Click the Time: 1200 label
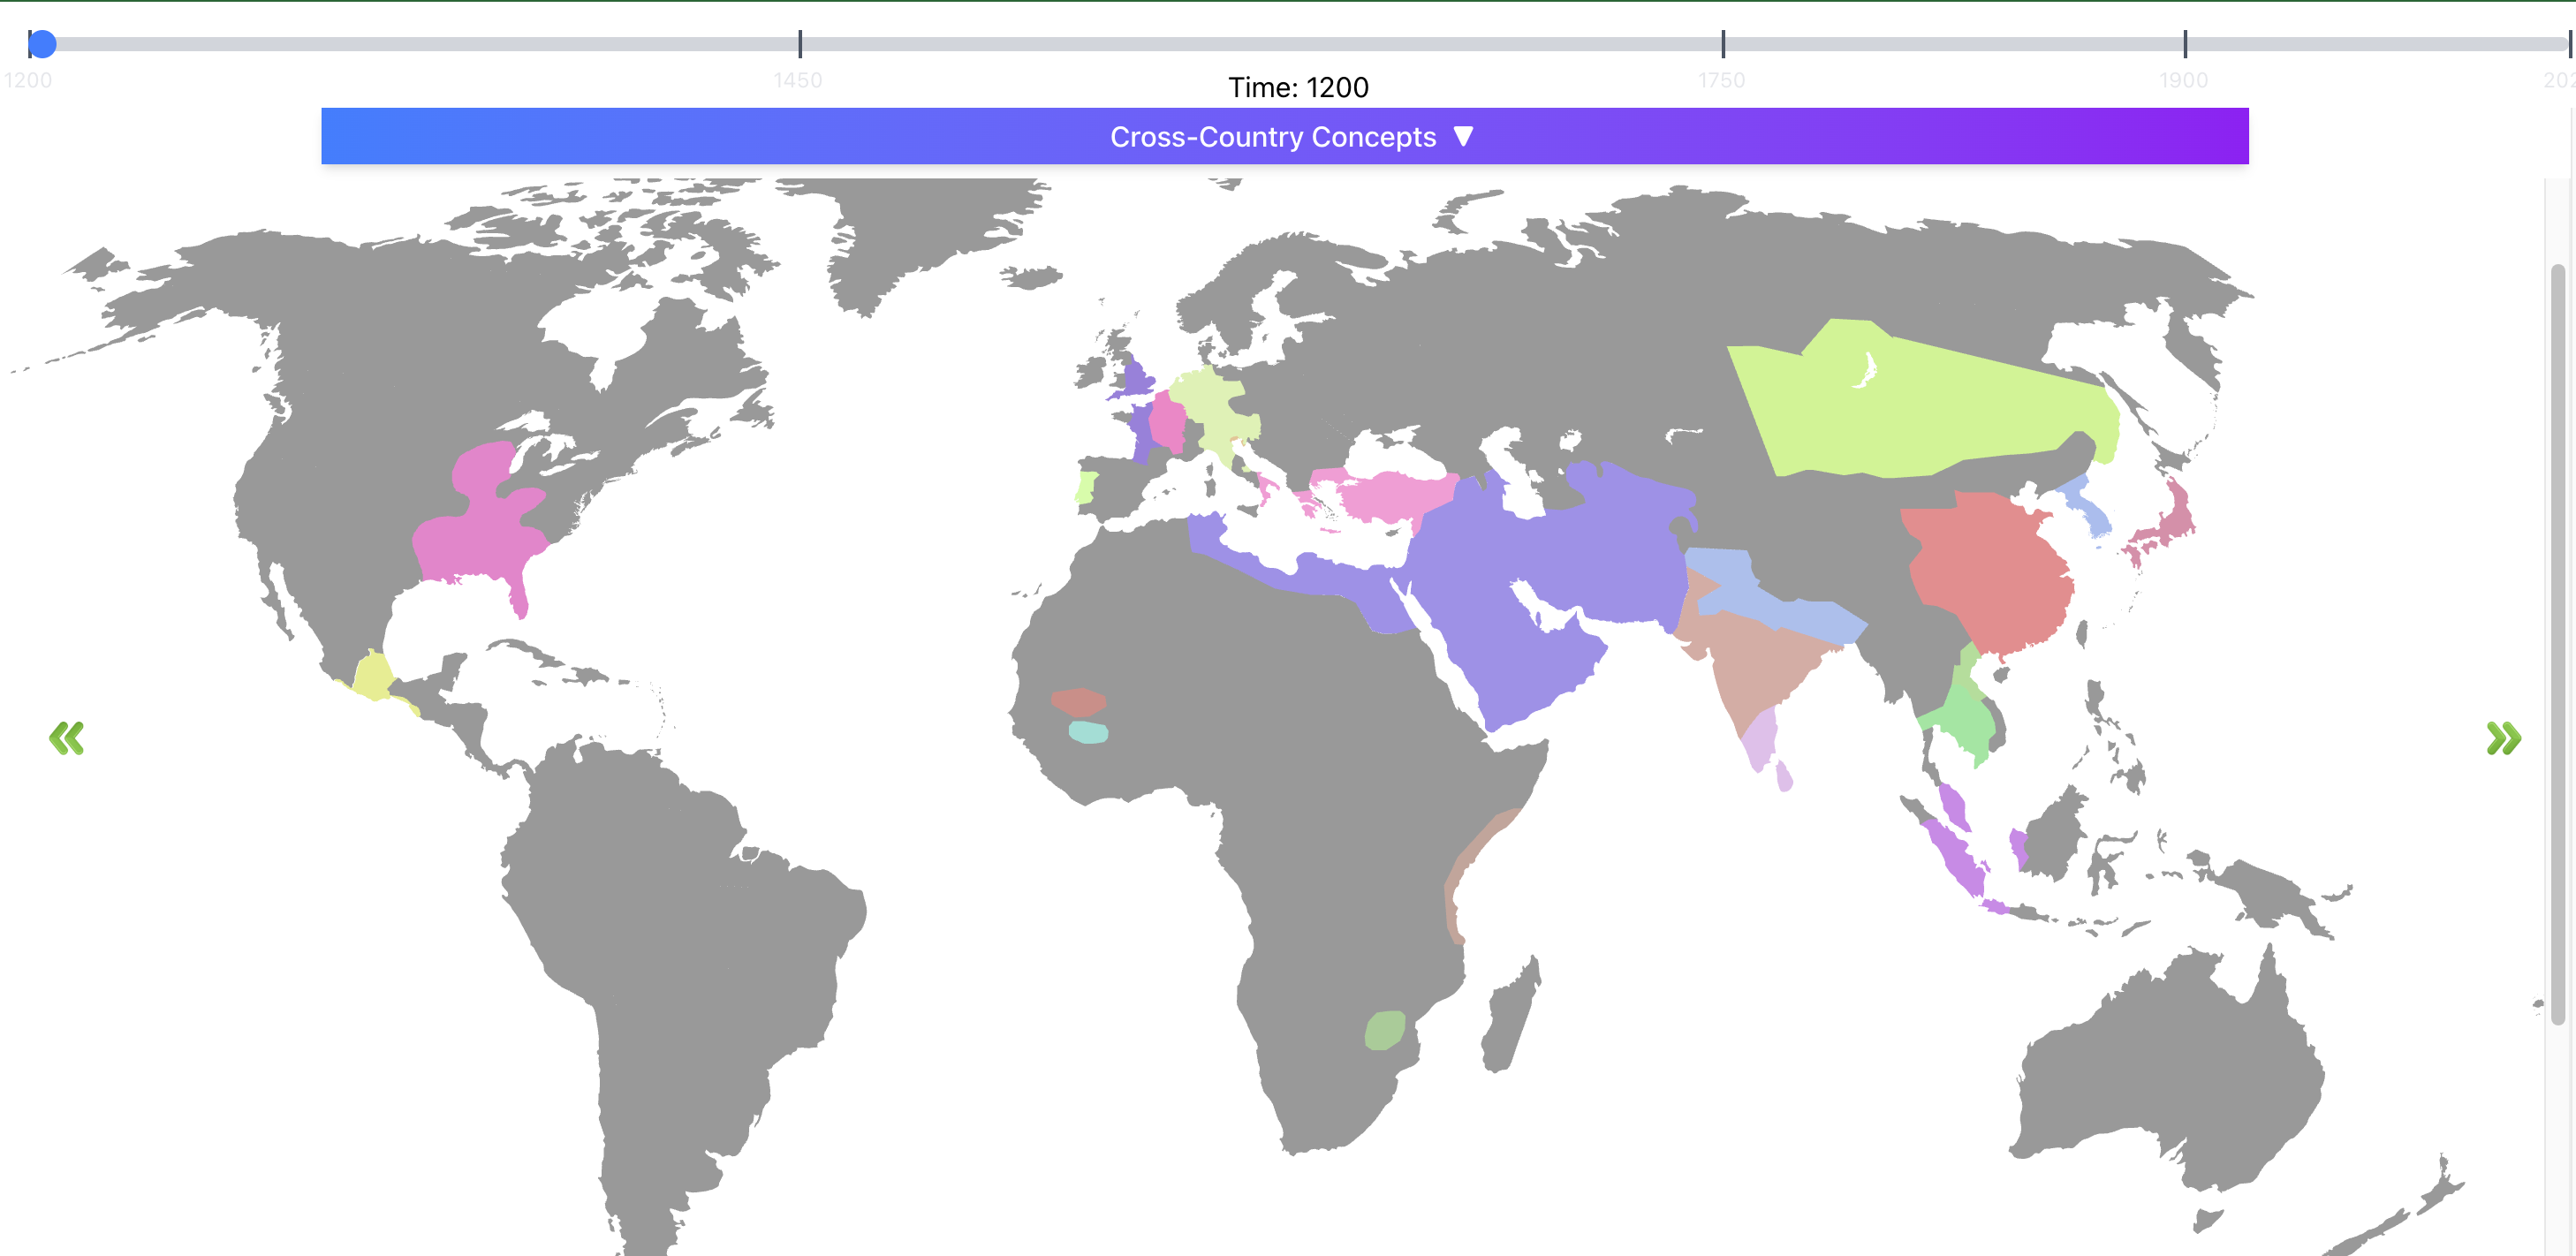This screenshot has width=2576, height=1256. click(x=1298, y=87)
